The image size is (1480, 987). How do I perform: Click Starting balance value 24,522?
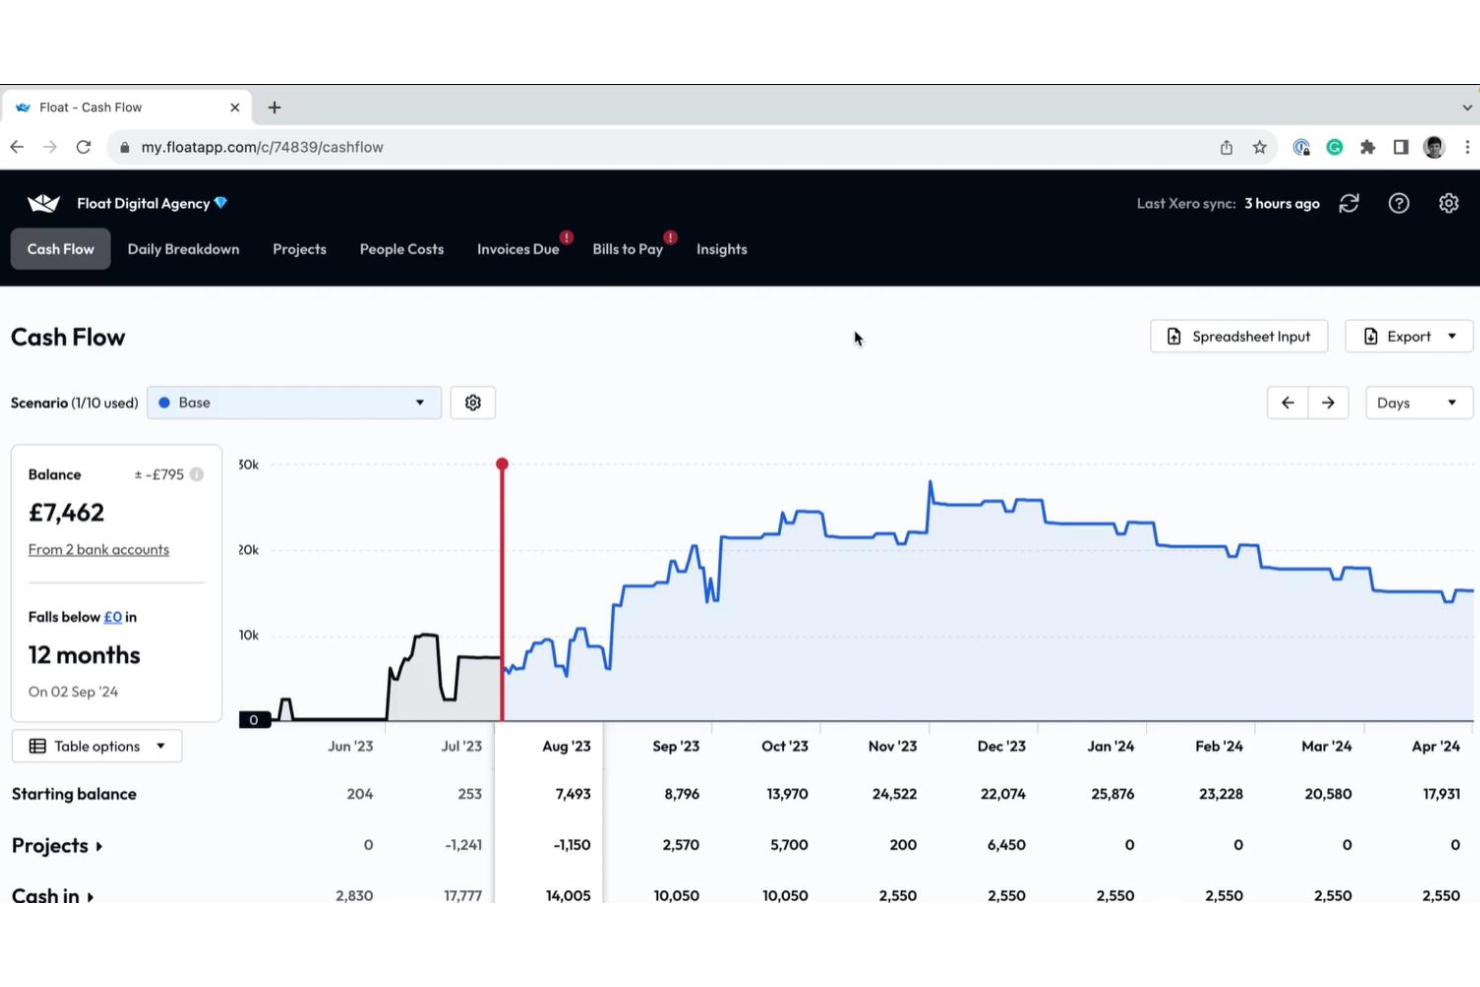pyautogui.click(x=894, y=794)
